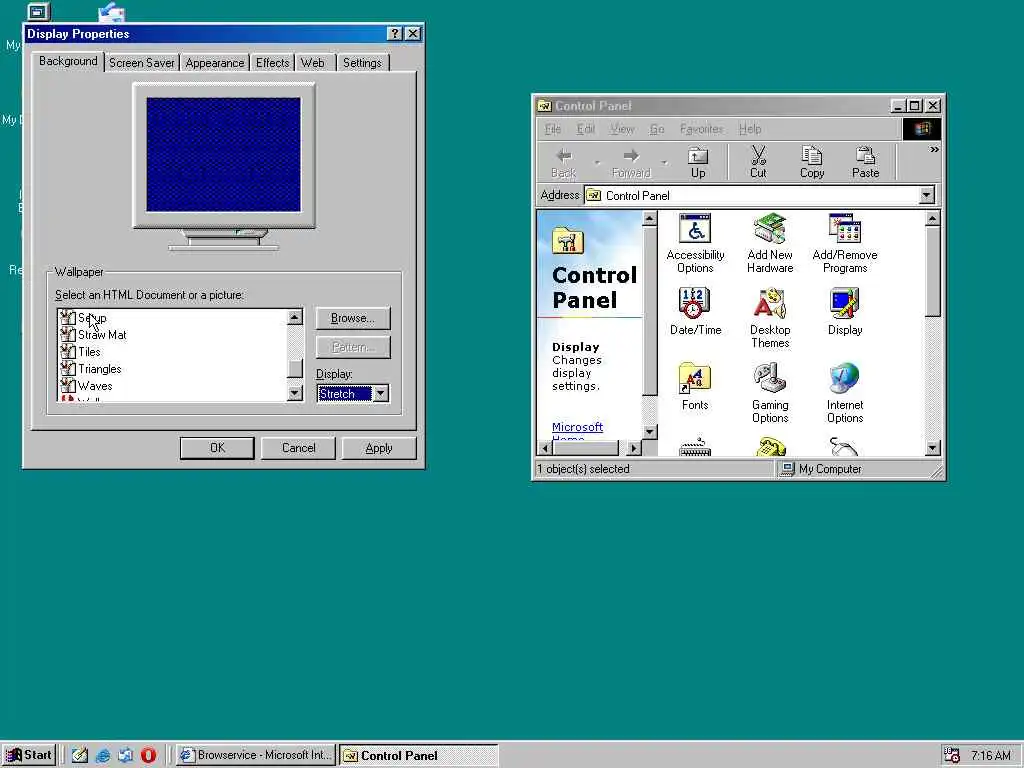
Task: Open the Back history dropdown arrow
Action: 596,163
